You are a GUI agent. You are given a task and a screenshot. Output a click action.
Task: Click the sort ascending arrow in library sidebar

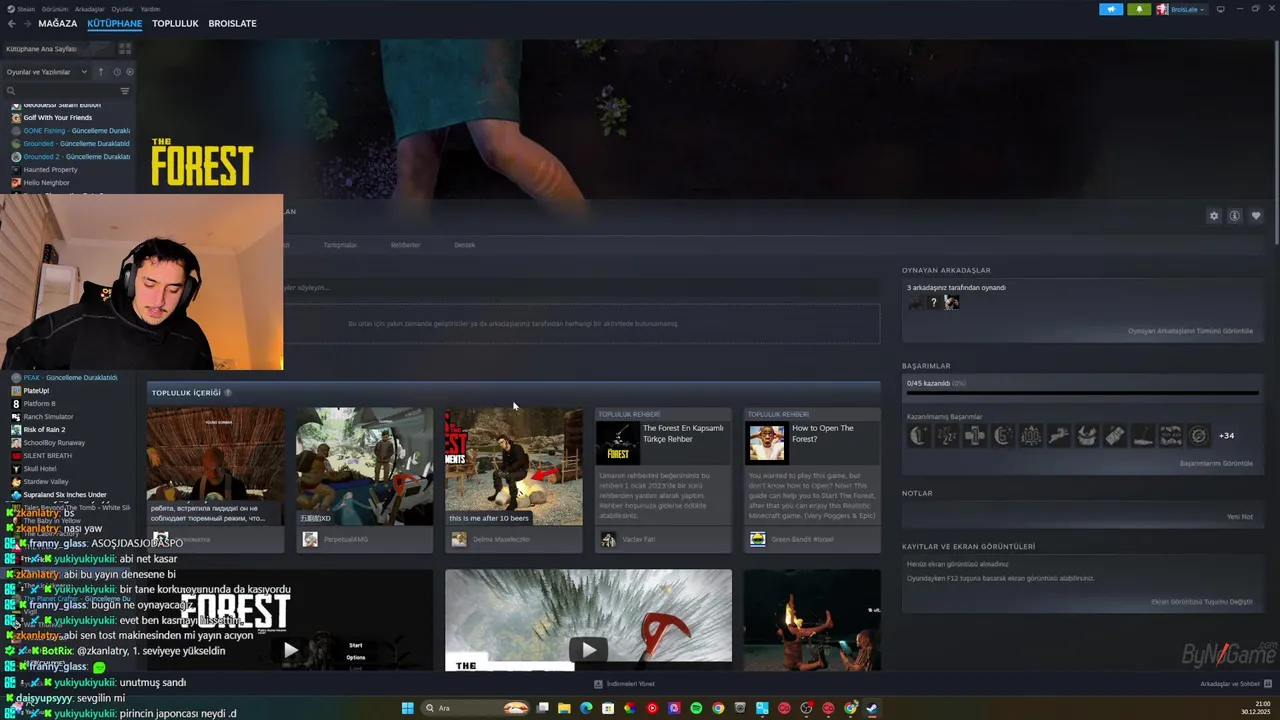(100, 72)
